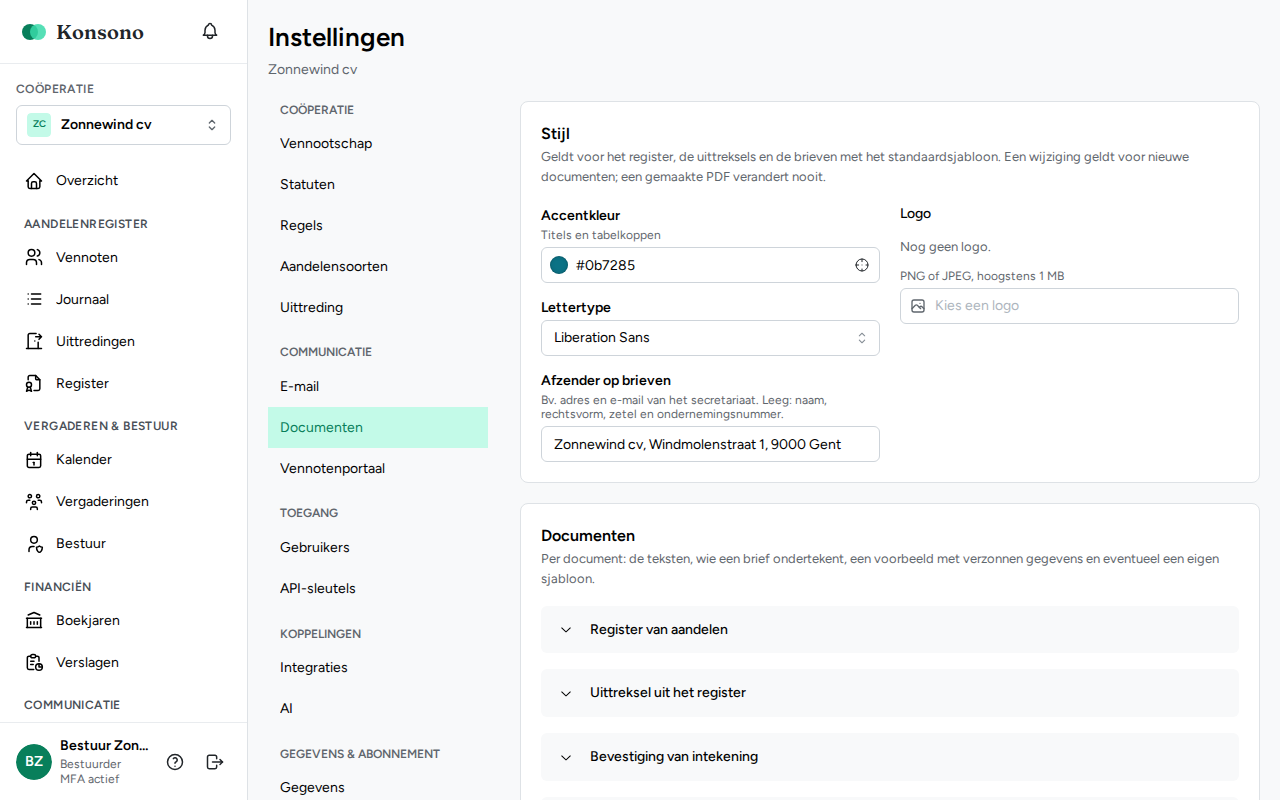Image resolution: width=1280 pixels, height=800 pixels.
Task: Go to Overzicht page
Action: (123, 181)
